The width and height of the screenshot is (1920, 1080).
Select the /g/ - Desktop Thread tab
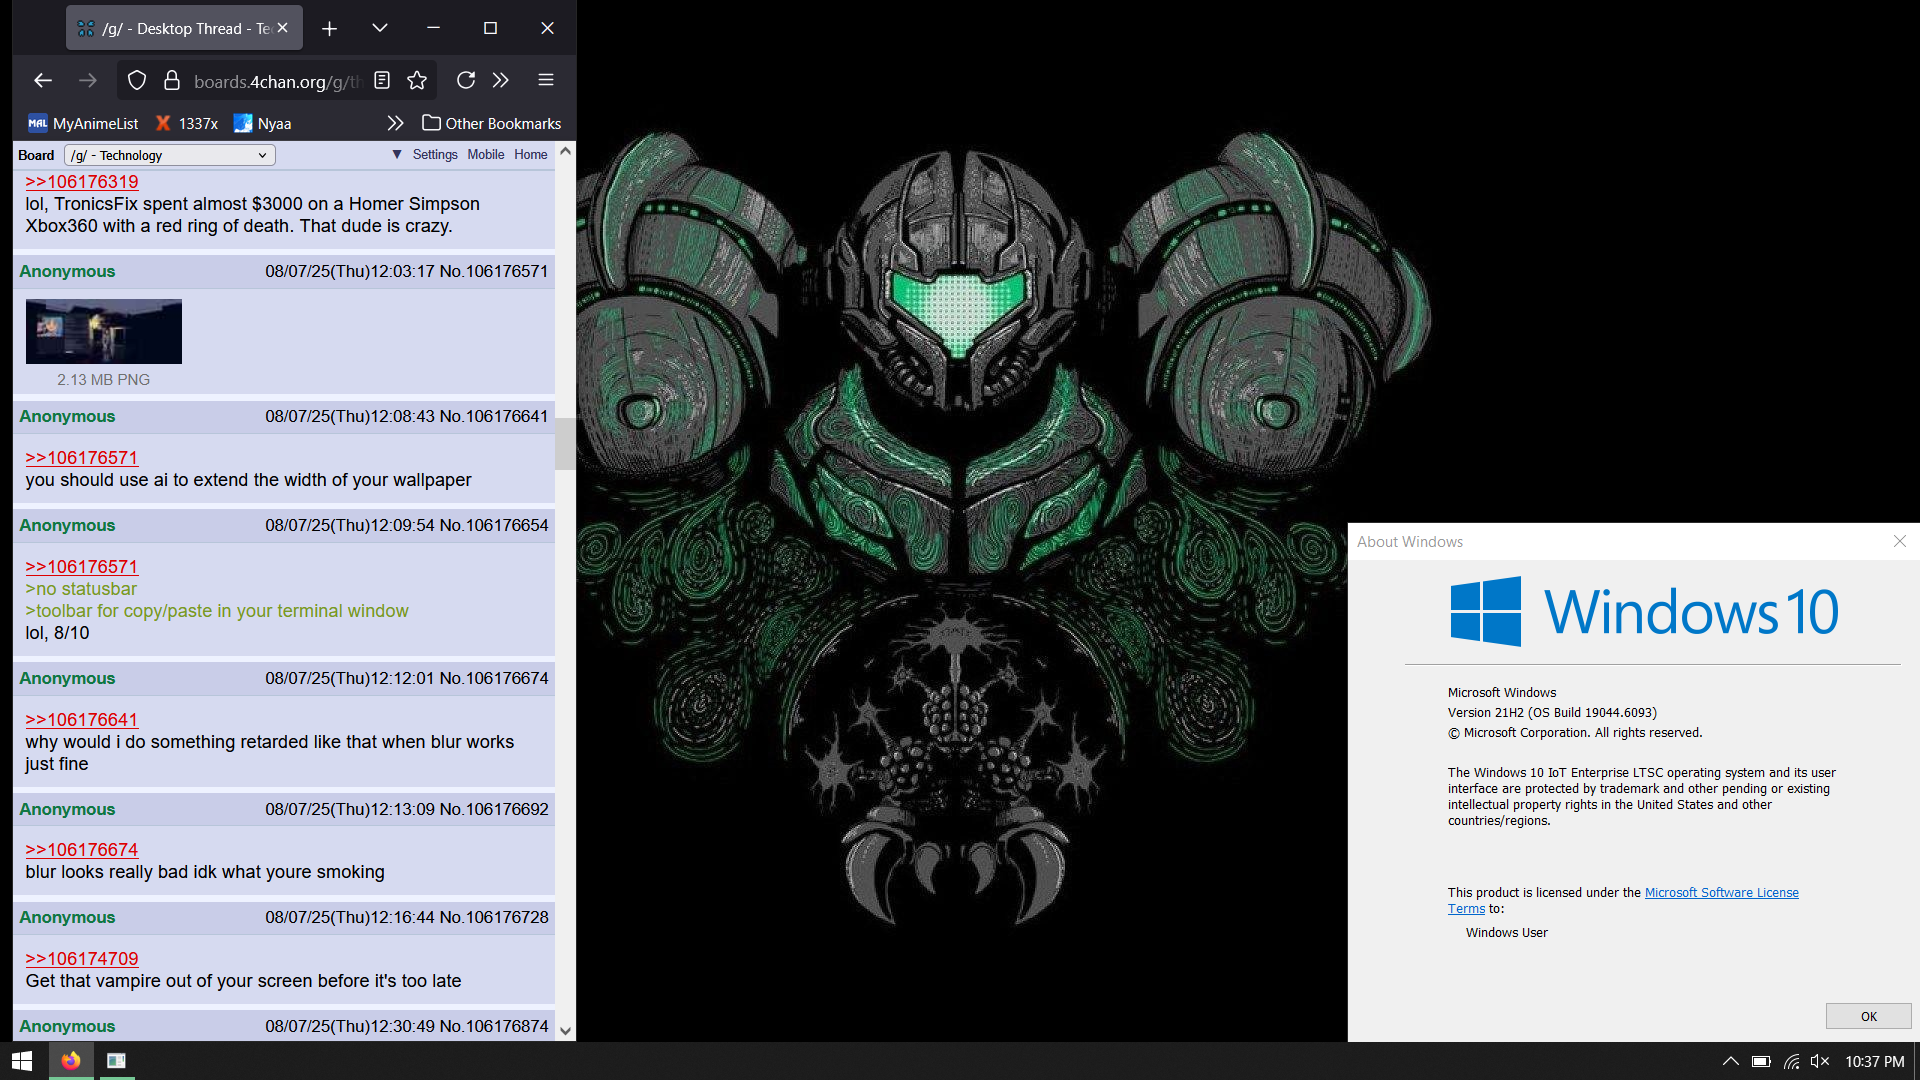(184, 28)
